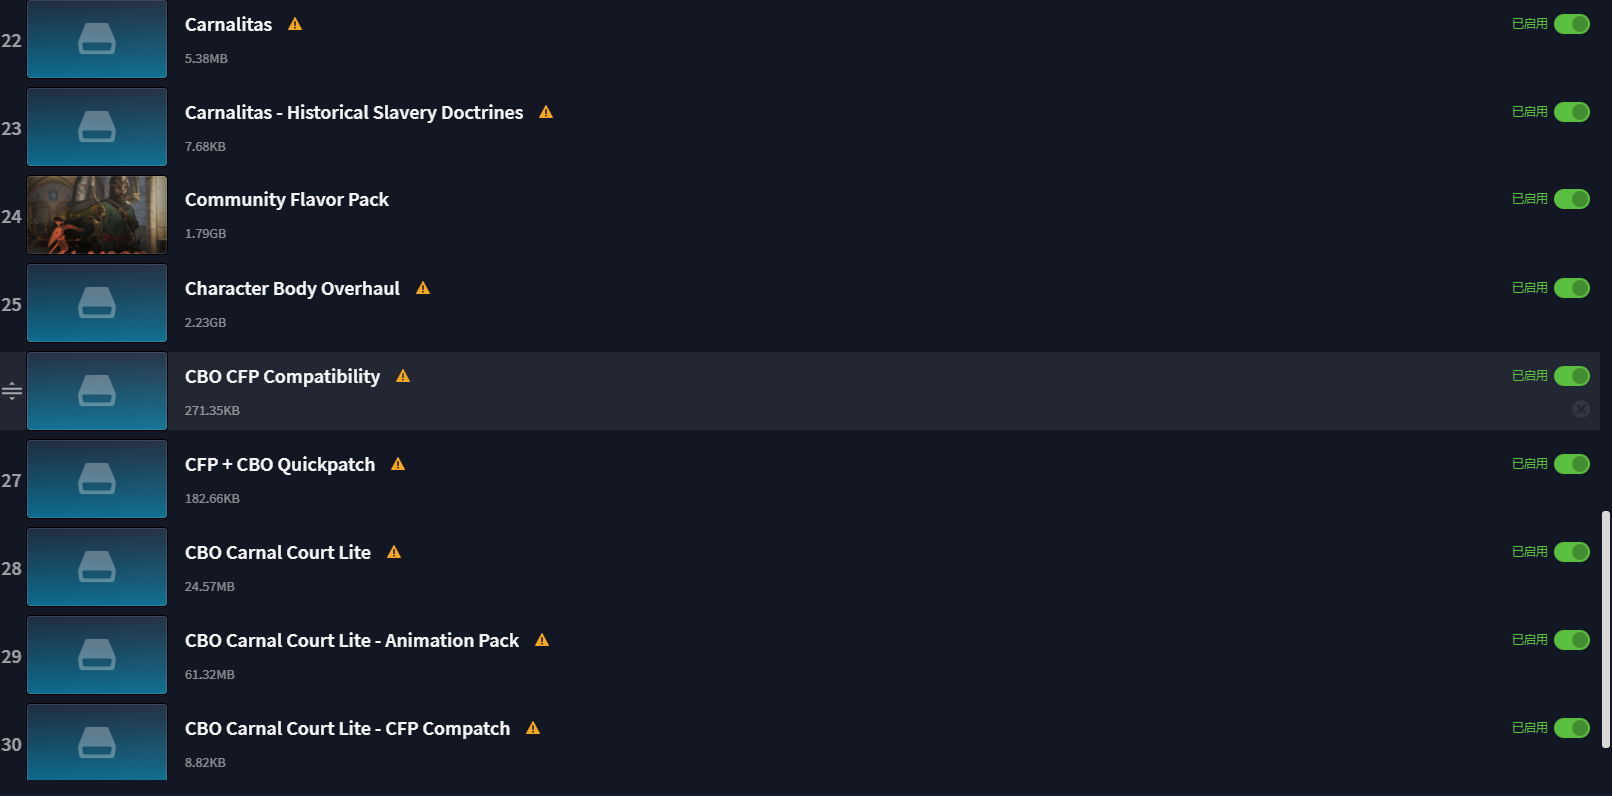Toggle off Community Flavor Pack
Screen dimensions: 1612x796
coord(1572,199)
